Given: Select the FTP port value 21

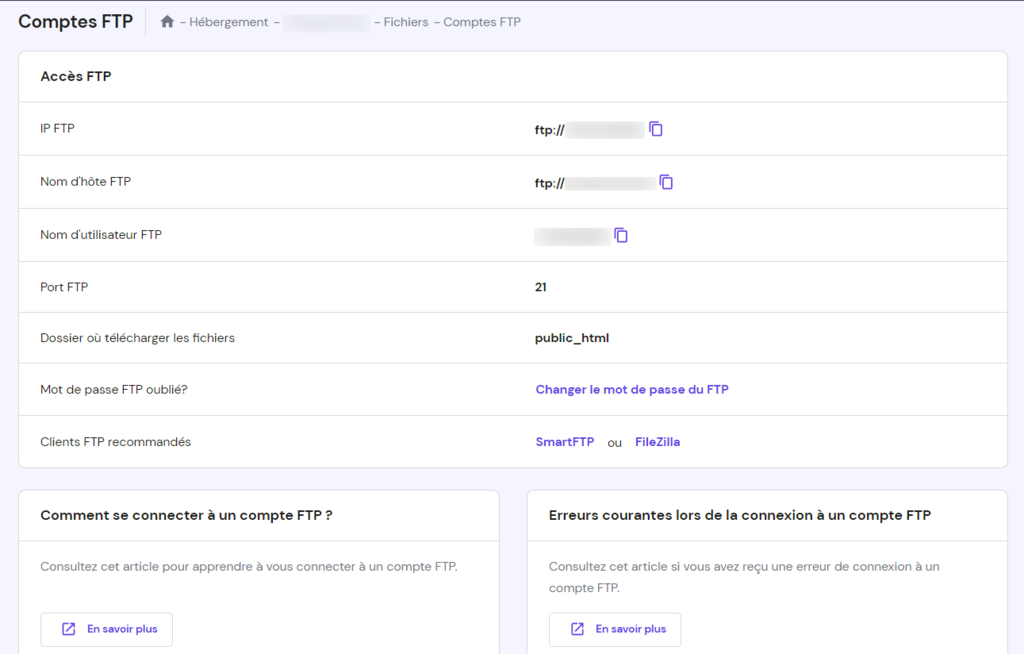Looking at the screenshot, I should (x=540, y=287).
